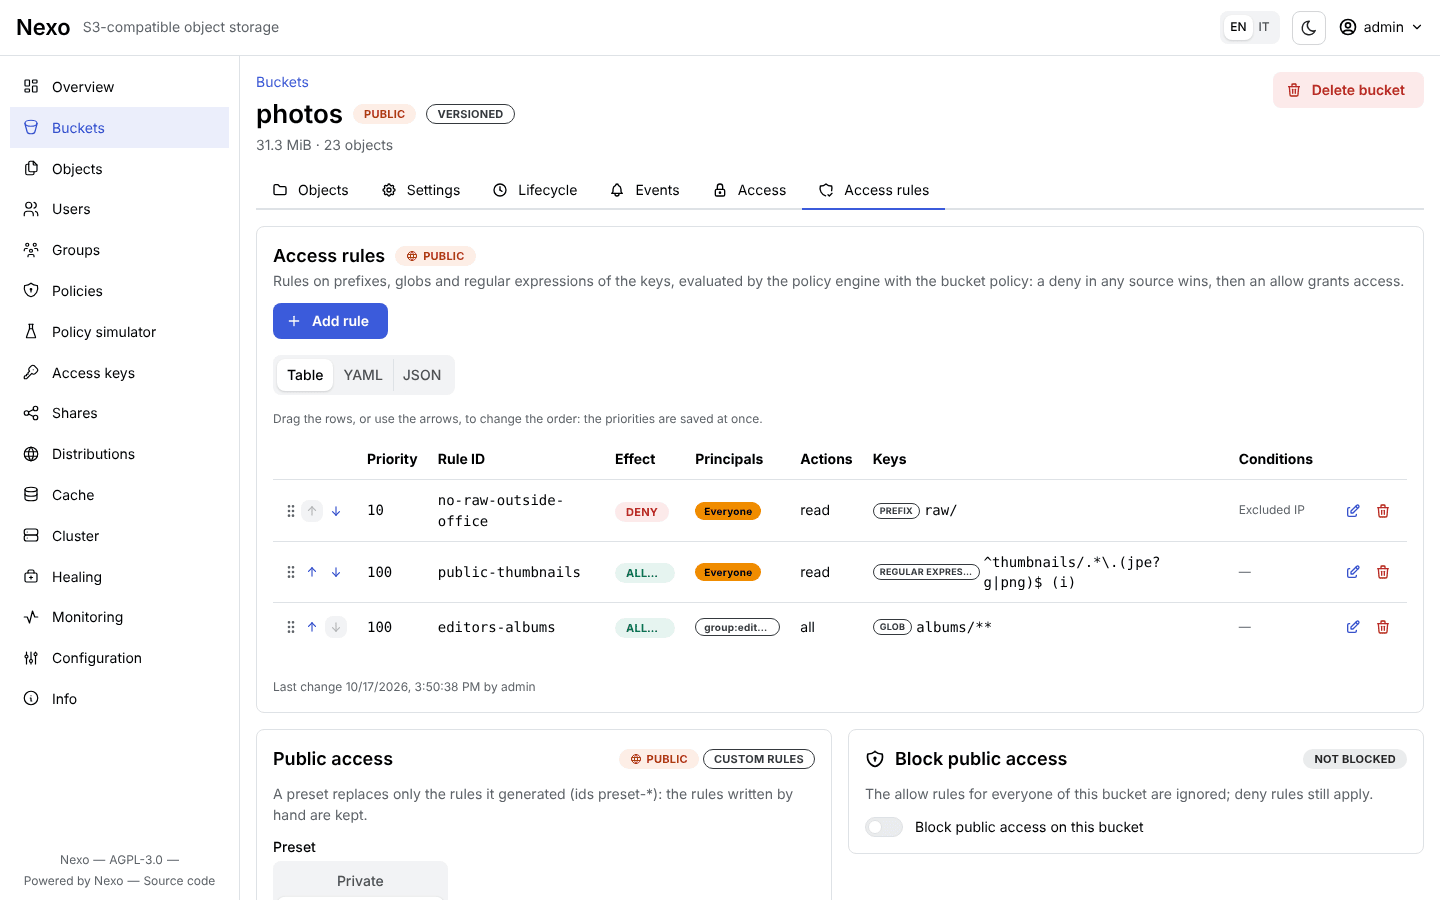
Task: Toggle dark mode with moon icon
Action: [1309, 28]
